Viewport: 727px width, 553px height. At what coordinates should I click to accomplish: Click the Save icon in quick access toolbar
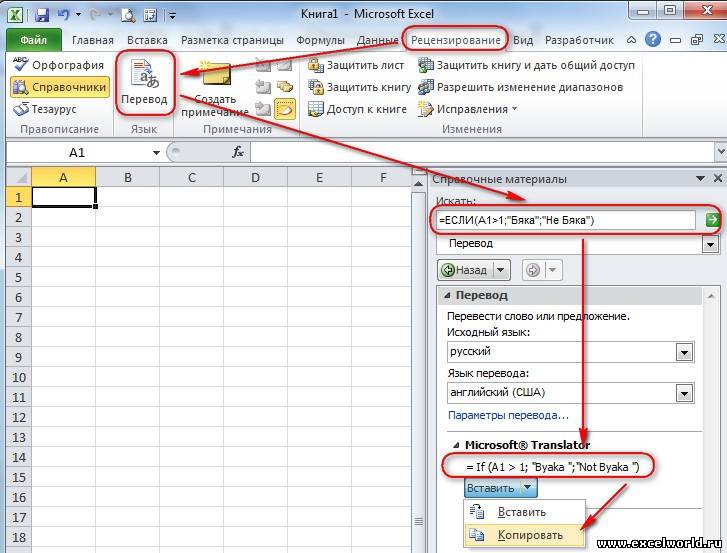pyautogui.click(x=42, y=15)
